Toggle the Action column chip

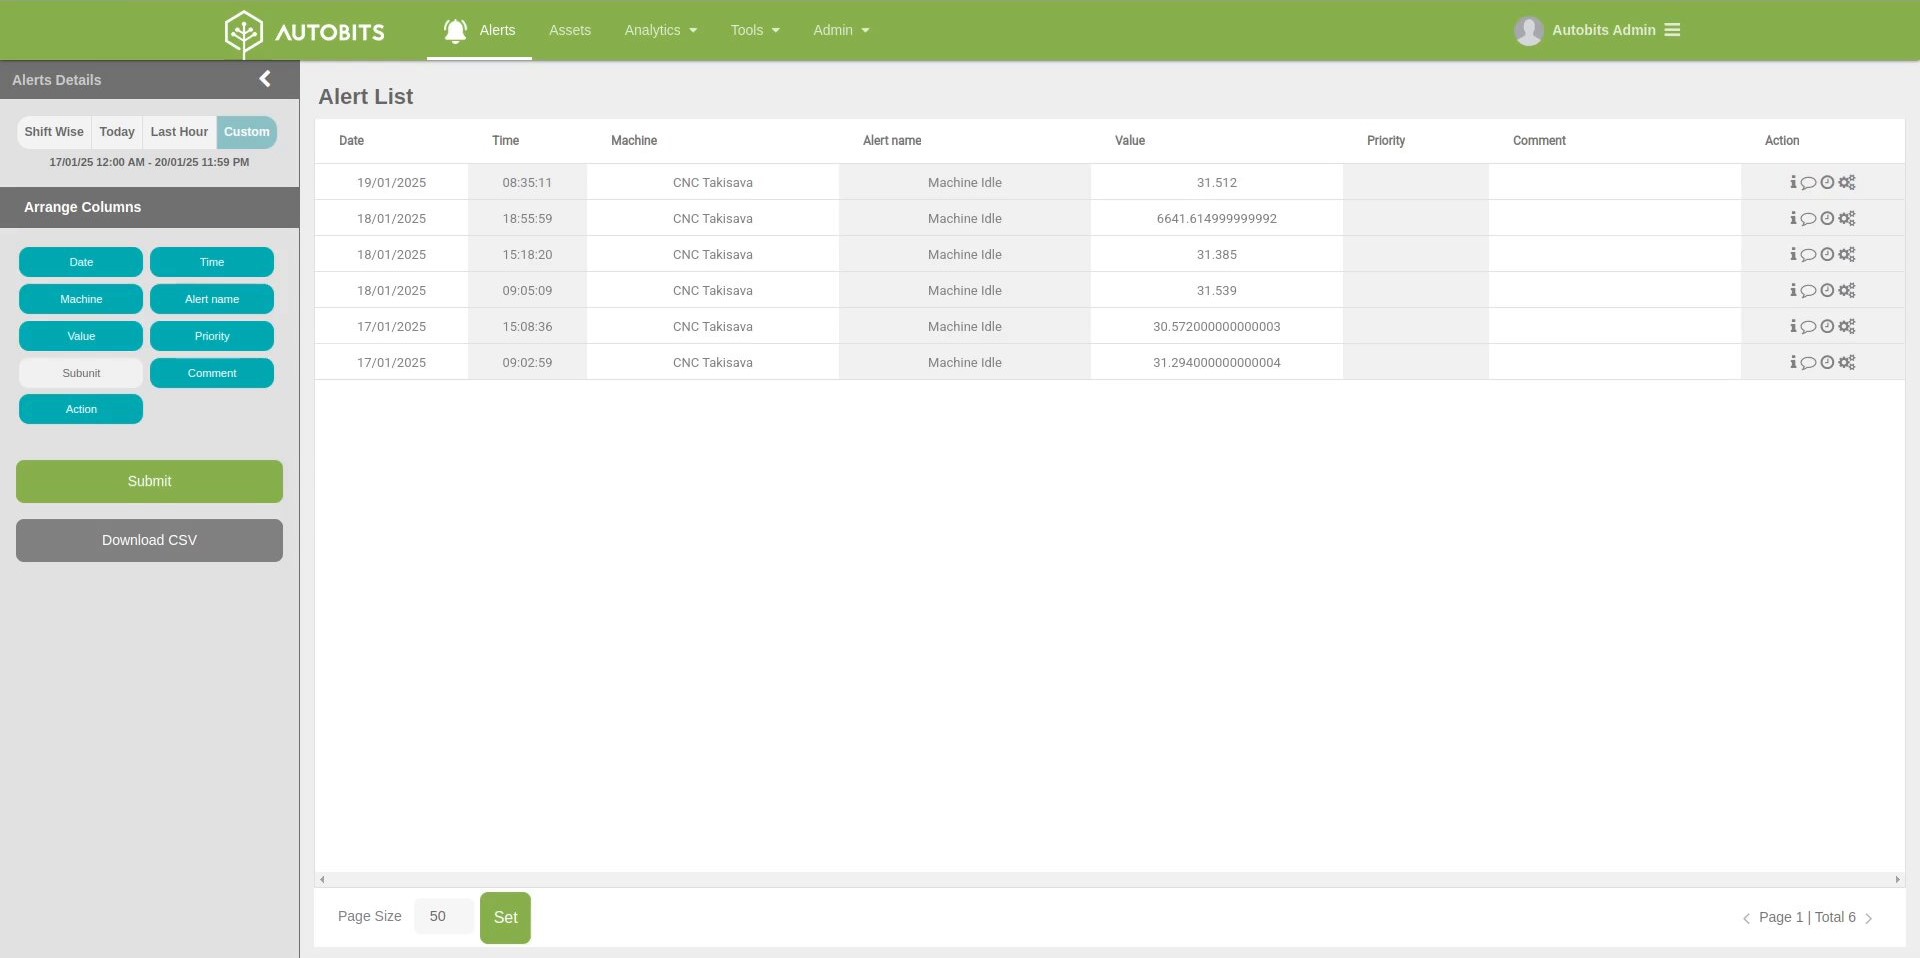click(x=81, y=409)
